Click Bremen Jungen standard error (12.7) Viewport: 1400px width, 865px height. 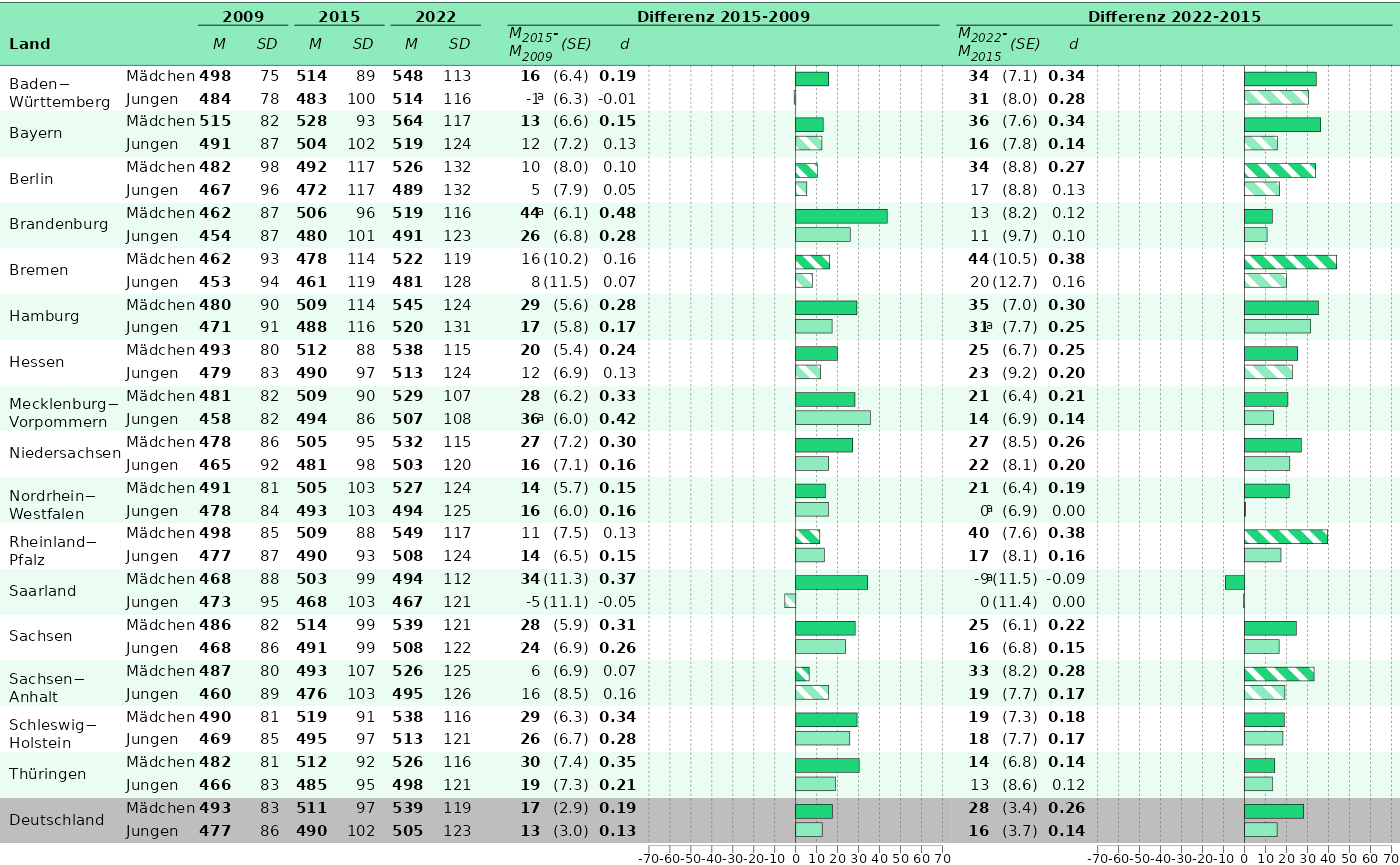(x=1014, y=282)
